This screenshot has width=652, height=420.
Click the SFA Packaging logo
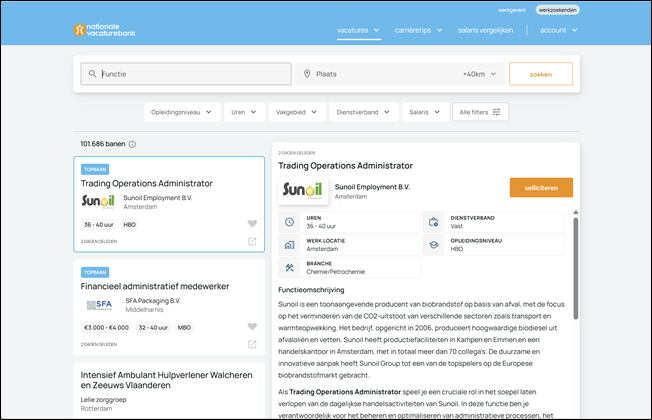click(x=99, y=305)
